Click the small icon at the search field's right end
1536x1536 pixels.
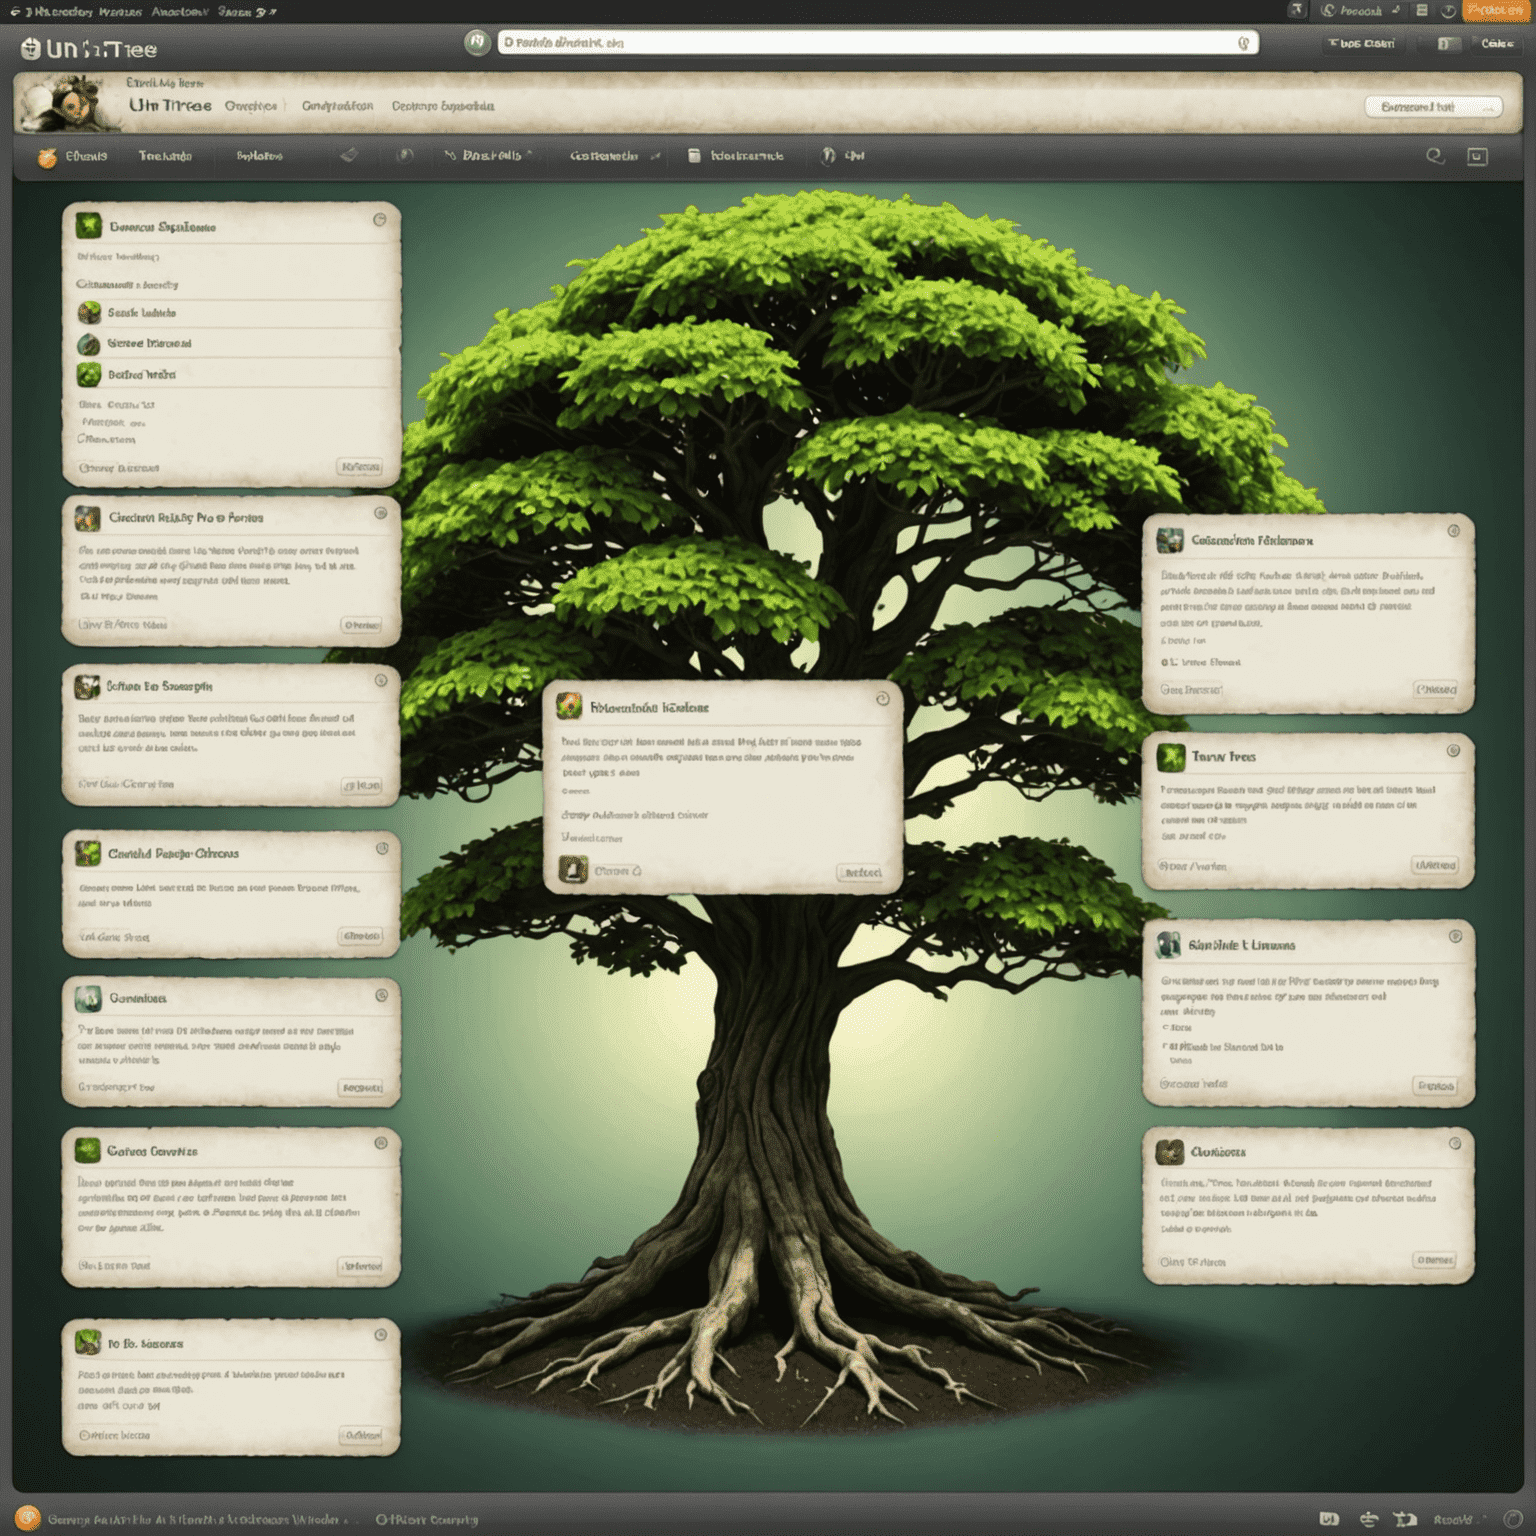point(1244,43)
